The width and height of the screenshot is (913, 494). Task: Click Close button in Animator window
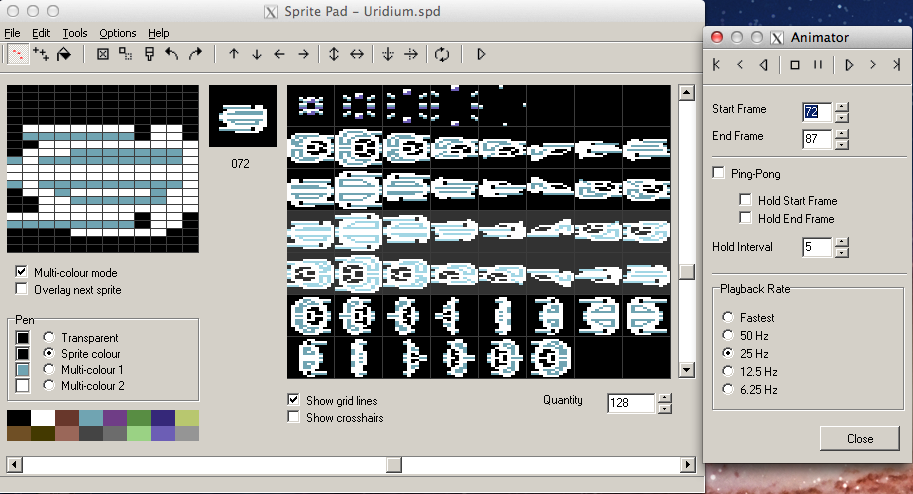click(859, 439)
